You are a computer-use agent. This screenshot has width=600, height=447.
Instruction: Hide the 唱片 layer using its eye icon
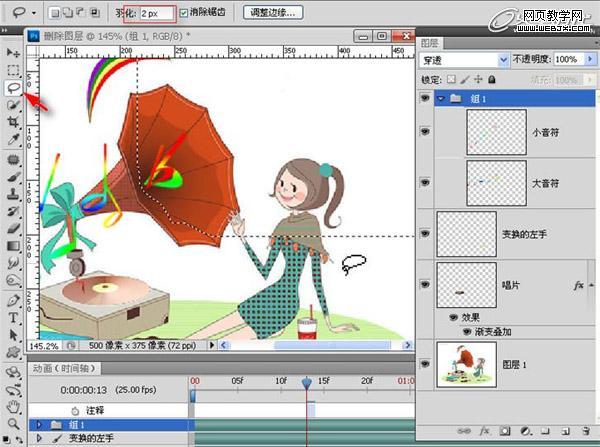(x=425, y=285)
